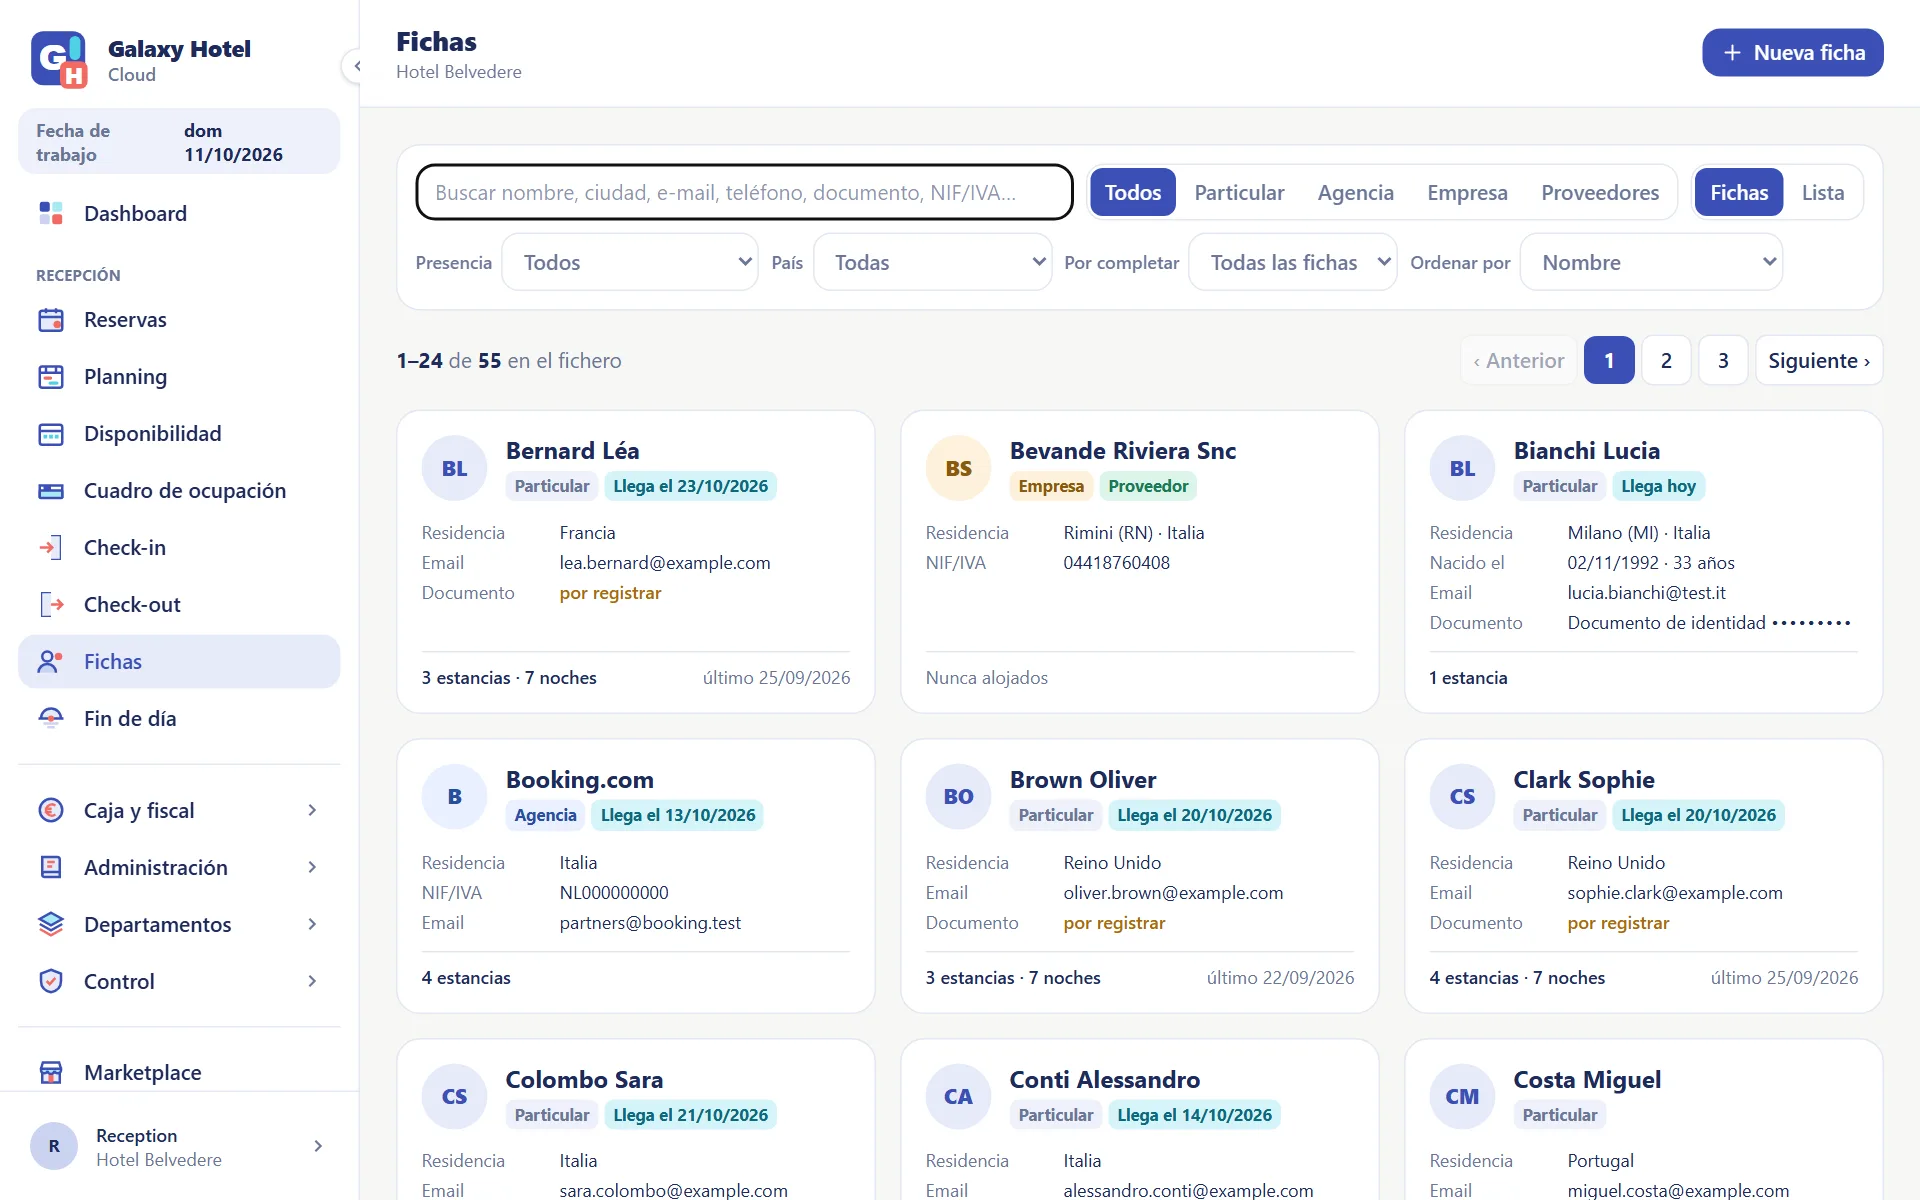Open Marketplace store icon
1920x1200 pixels.
click(x=51, y=1072)
